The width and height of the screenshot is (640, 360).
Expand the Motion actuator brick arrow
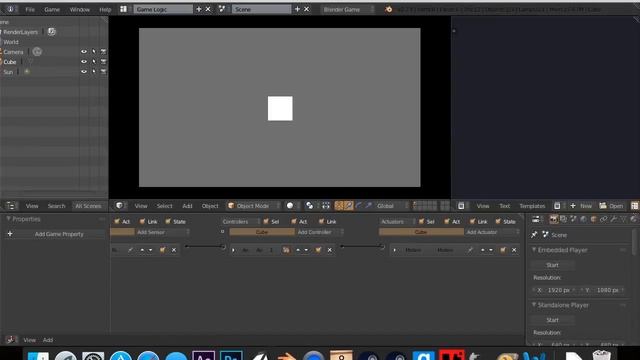(x=395, y=250)
